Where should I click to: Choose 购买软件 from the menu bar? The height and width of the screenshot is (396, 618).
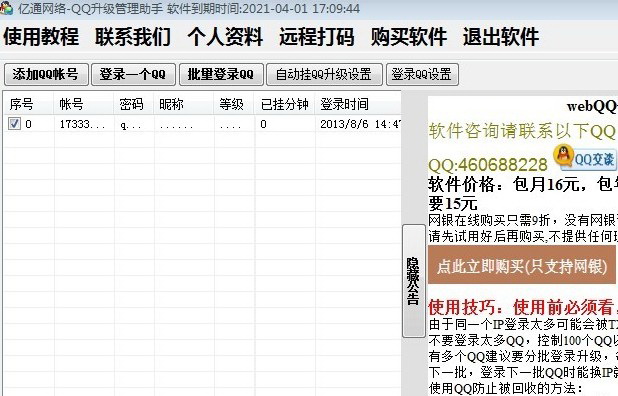[x=409, y=37]
